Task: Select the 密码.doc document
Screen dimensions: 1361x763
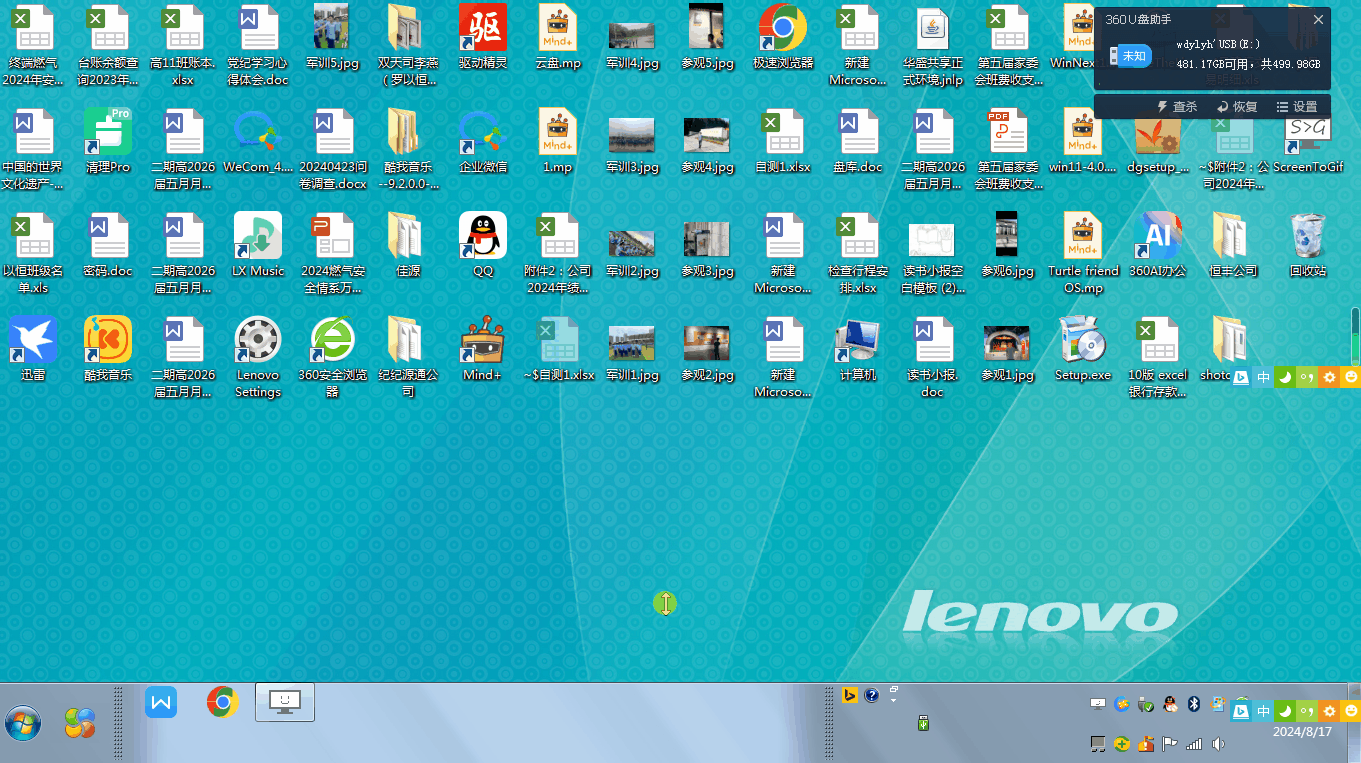Action: [108, 245]
